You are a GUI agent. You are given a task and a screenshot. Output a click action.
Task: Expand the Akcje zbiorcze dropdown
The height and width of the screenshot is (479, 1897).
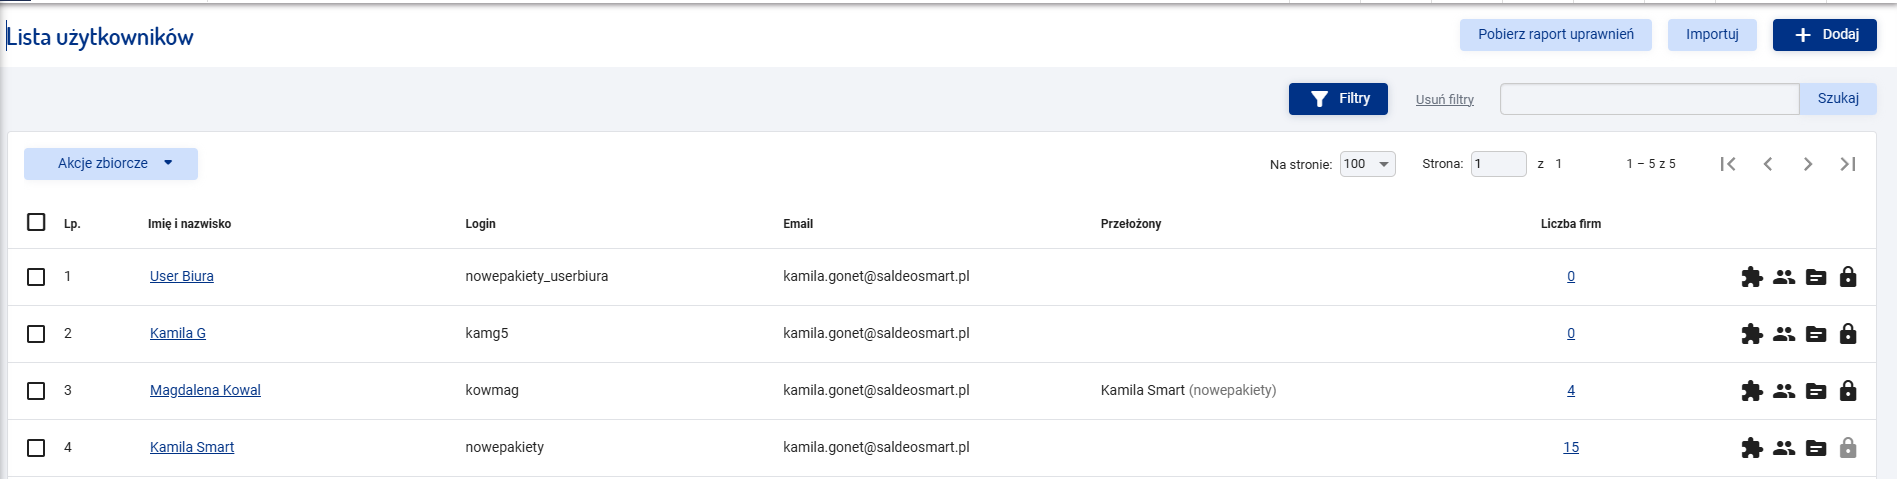(111, 164)
